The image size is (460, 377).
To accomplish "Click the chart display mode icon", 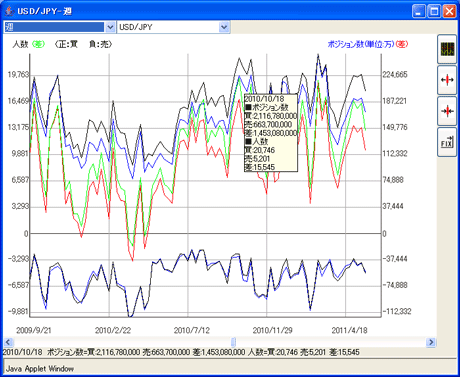I will (447, 49).
